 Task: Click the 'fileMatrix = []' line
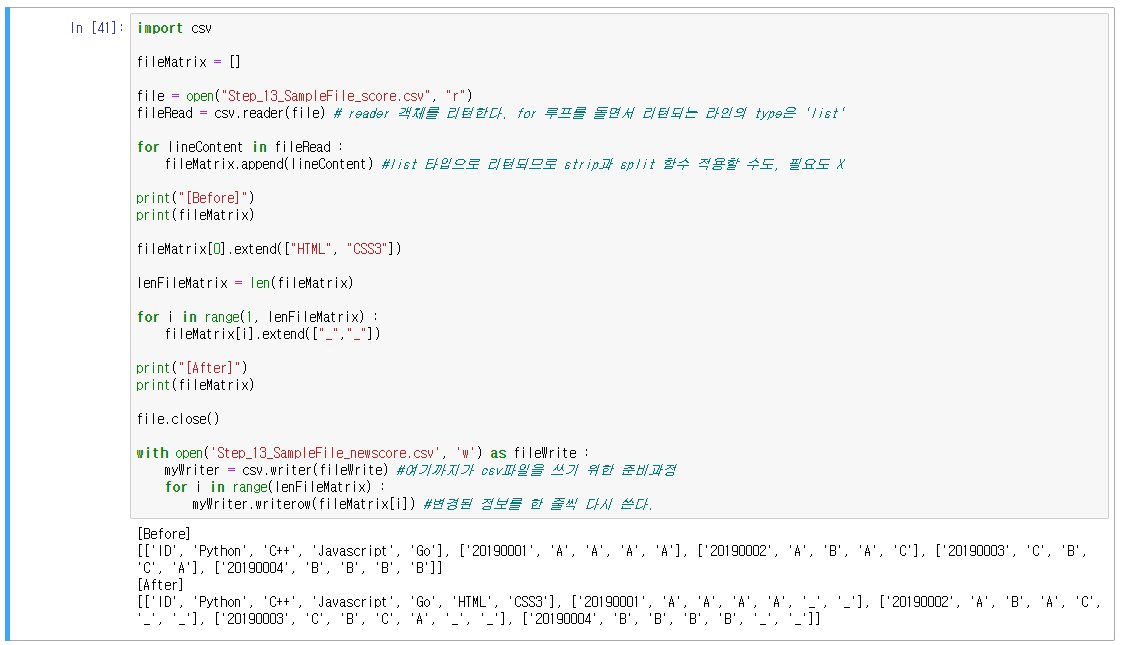click(x=189, y=61)
